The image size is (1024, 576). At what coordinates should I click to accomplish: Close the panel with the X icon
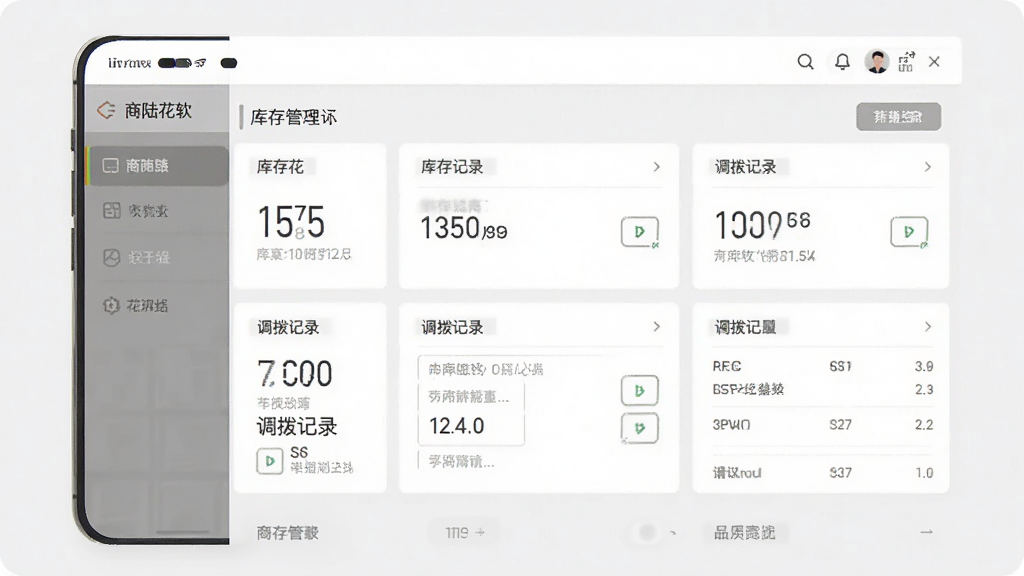point(934,61)
